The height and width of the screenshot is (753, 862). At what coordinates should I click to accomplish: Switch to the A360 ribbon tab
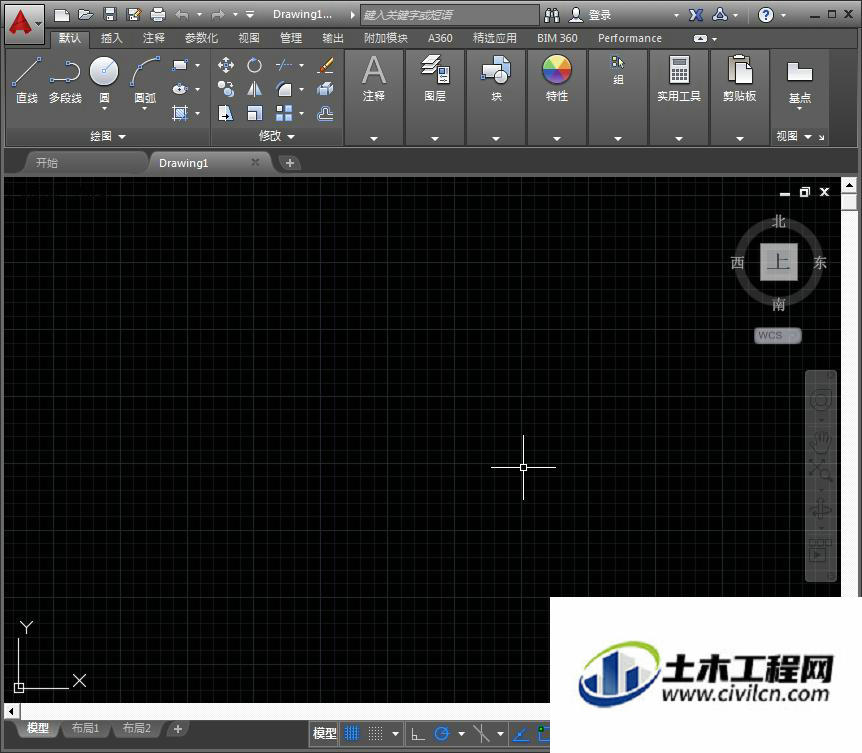pyautogui.click(x=440, y=38)
